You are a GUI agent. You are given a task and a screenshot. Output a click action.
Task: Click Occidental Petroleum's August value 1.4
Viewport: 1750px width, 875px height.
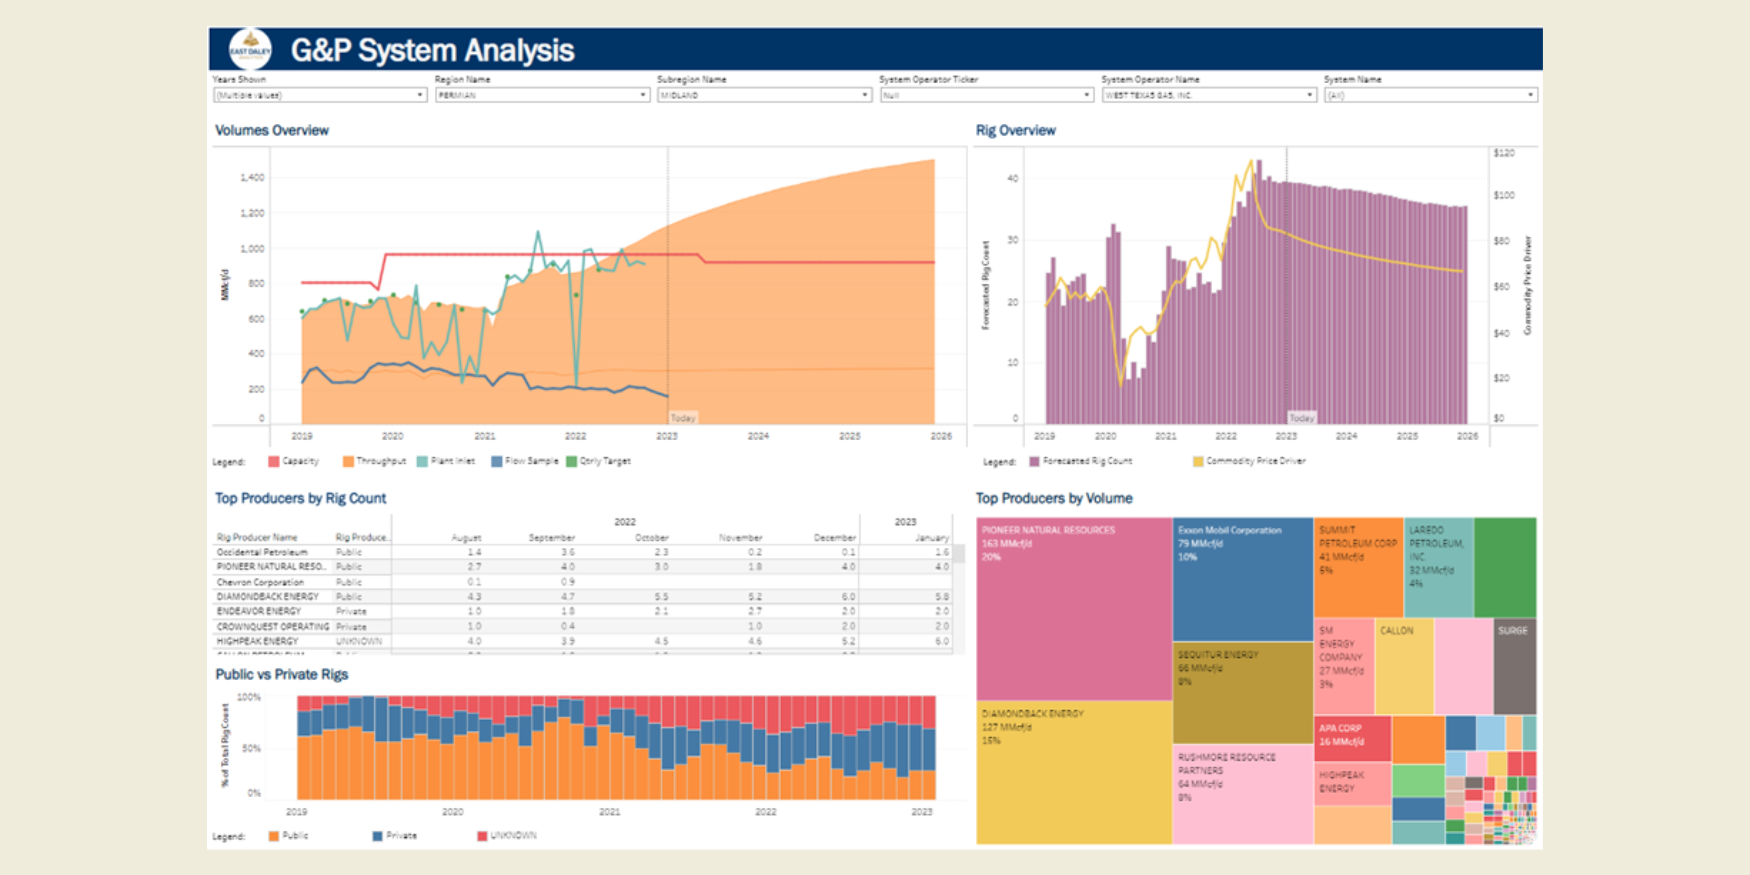(474, 552)
